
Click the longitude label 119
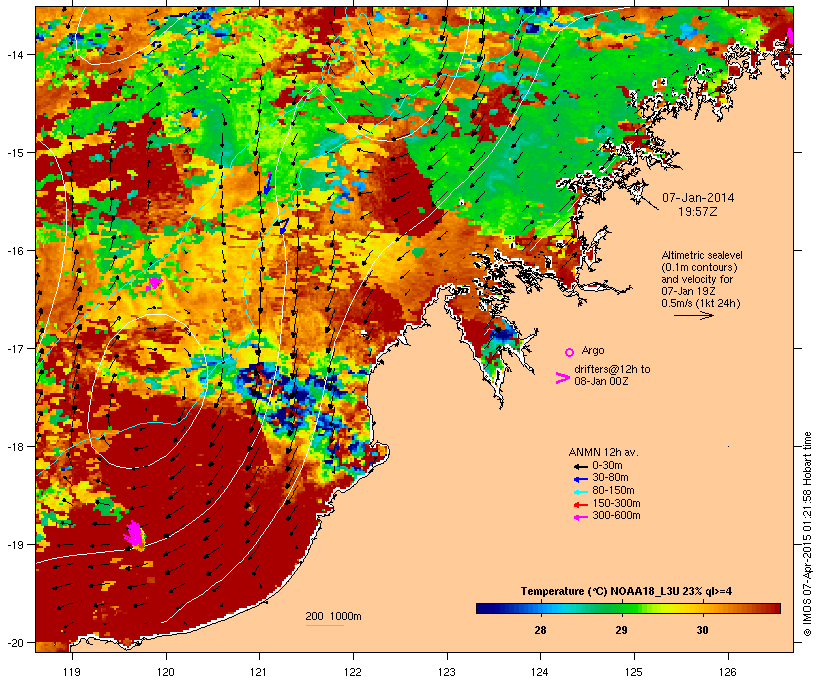[72, 672]
